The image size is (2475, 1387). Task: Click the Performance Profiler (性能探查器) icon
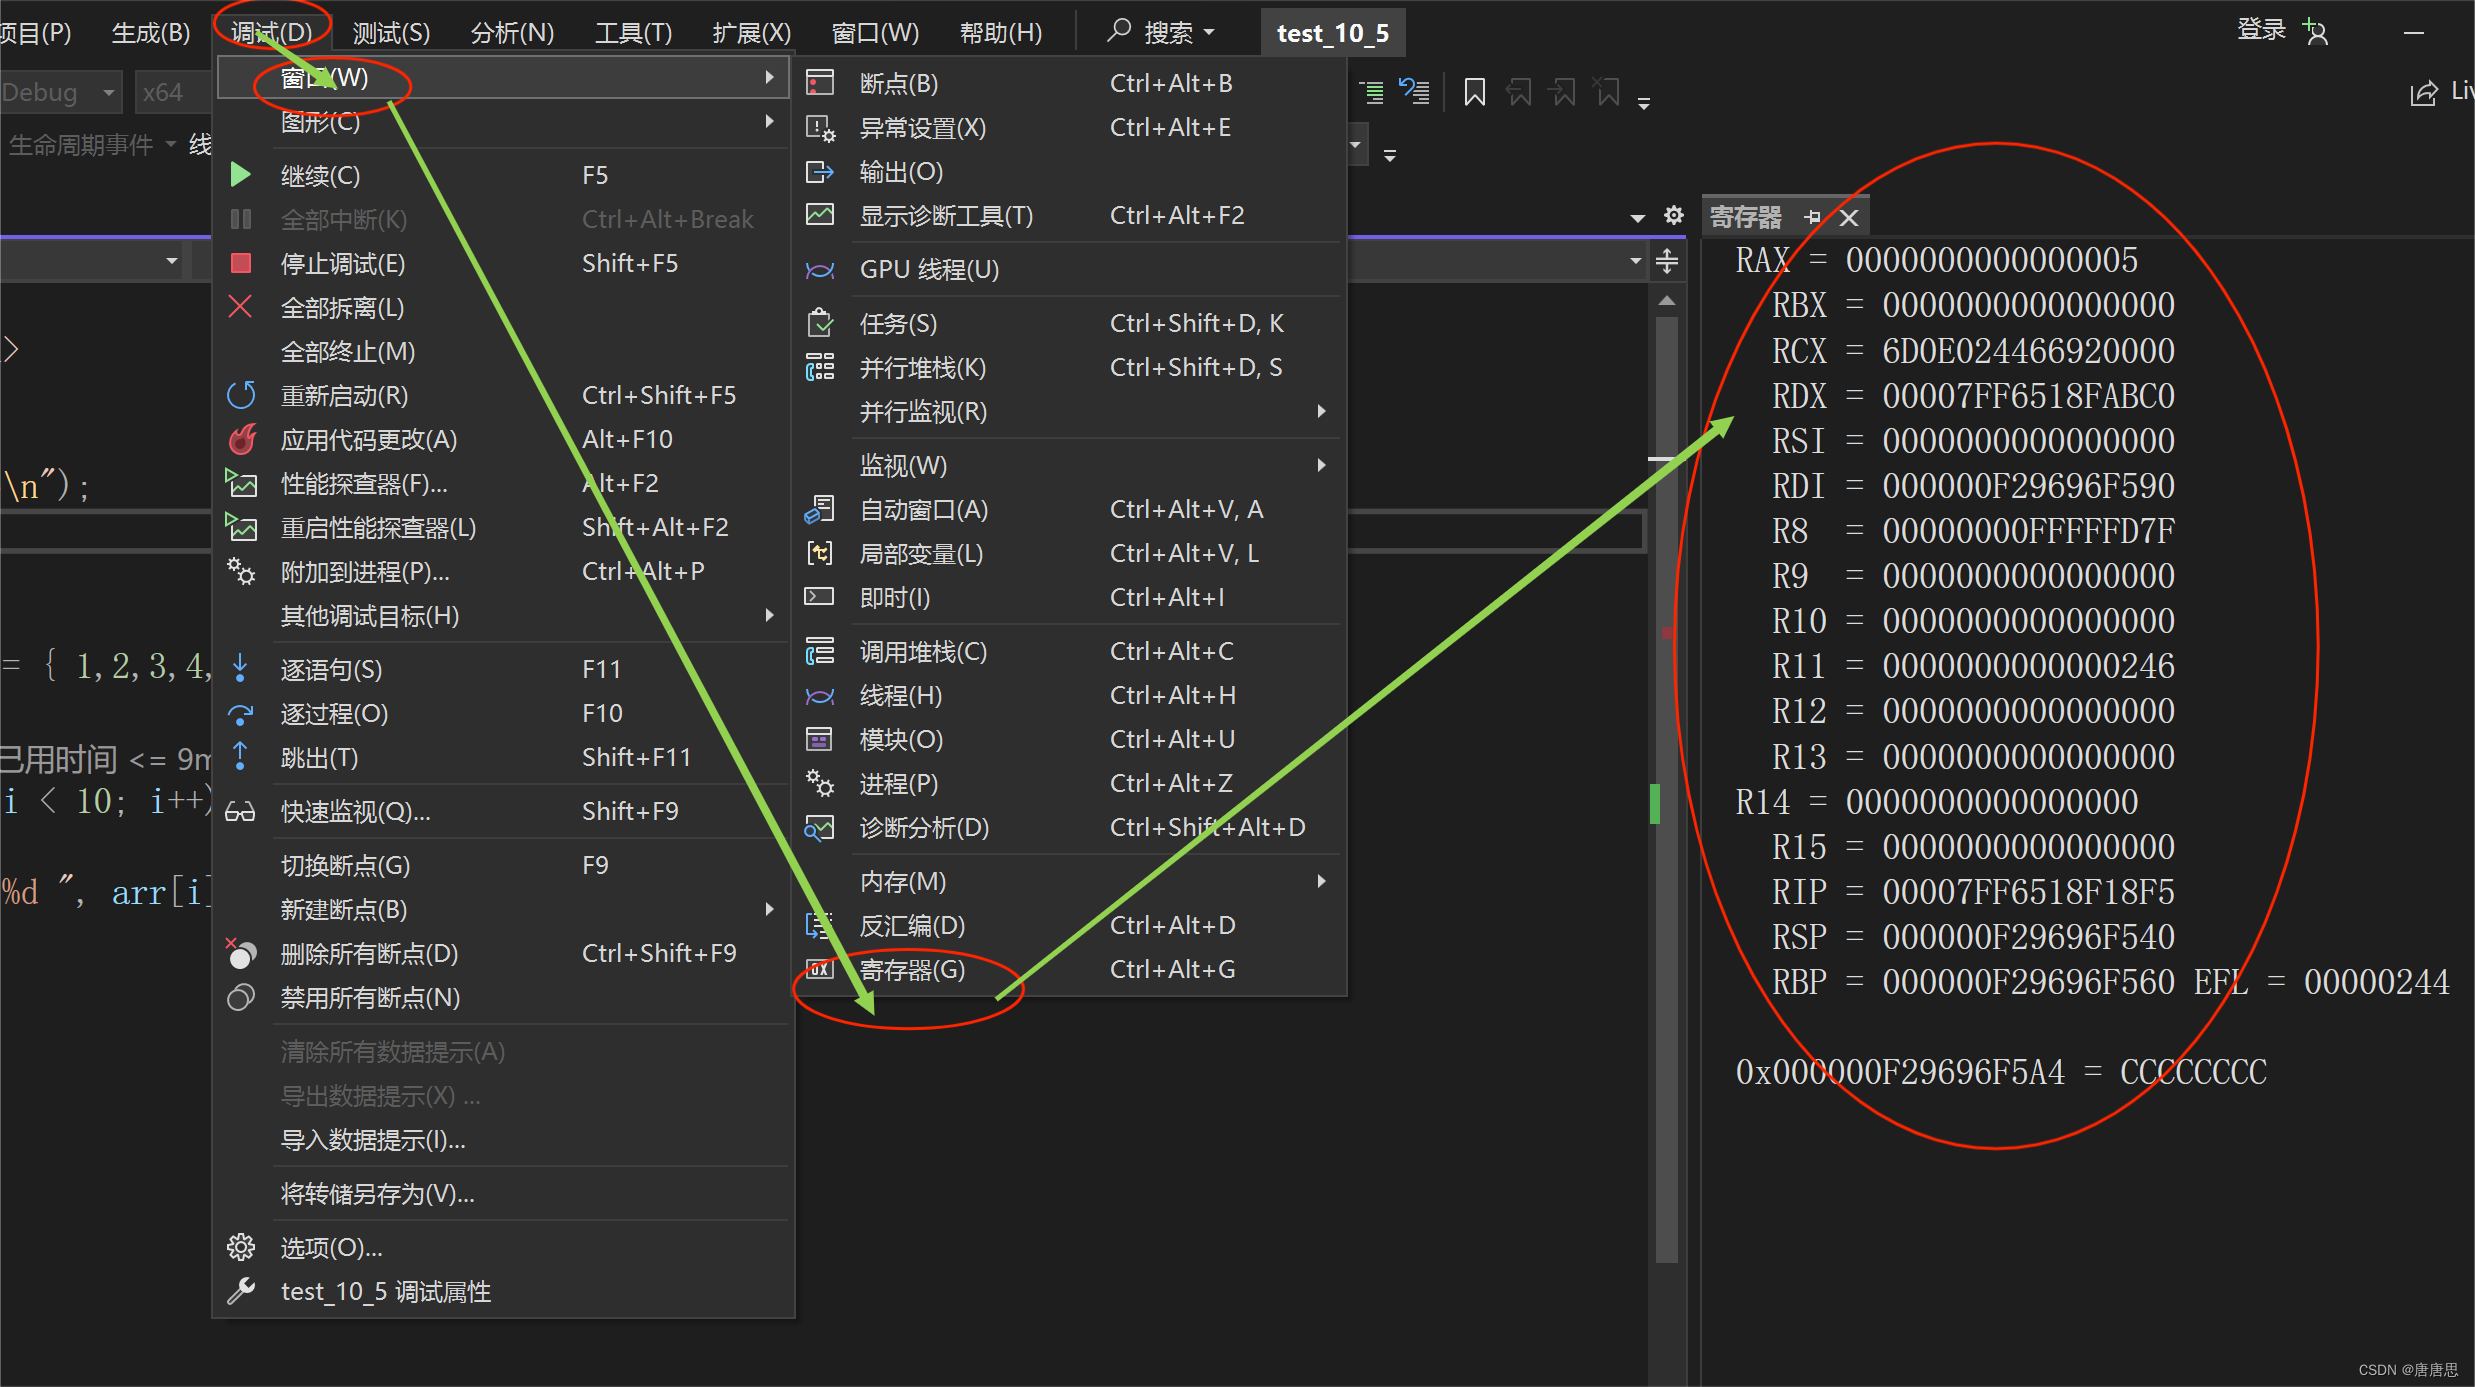click(x=241, y=483)
